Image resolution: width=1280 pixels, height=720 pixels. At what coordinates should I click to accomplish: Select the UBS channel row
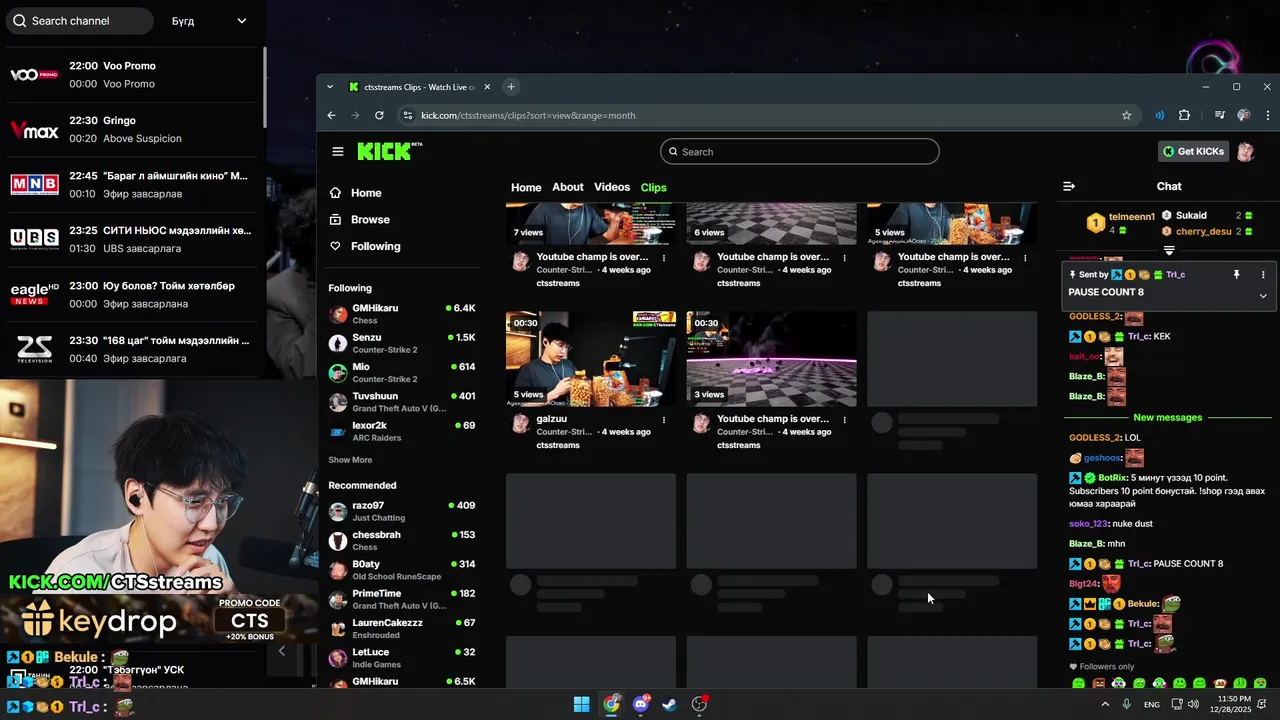[x=132, y=240]
